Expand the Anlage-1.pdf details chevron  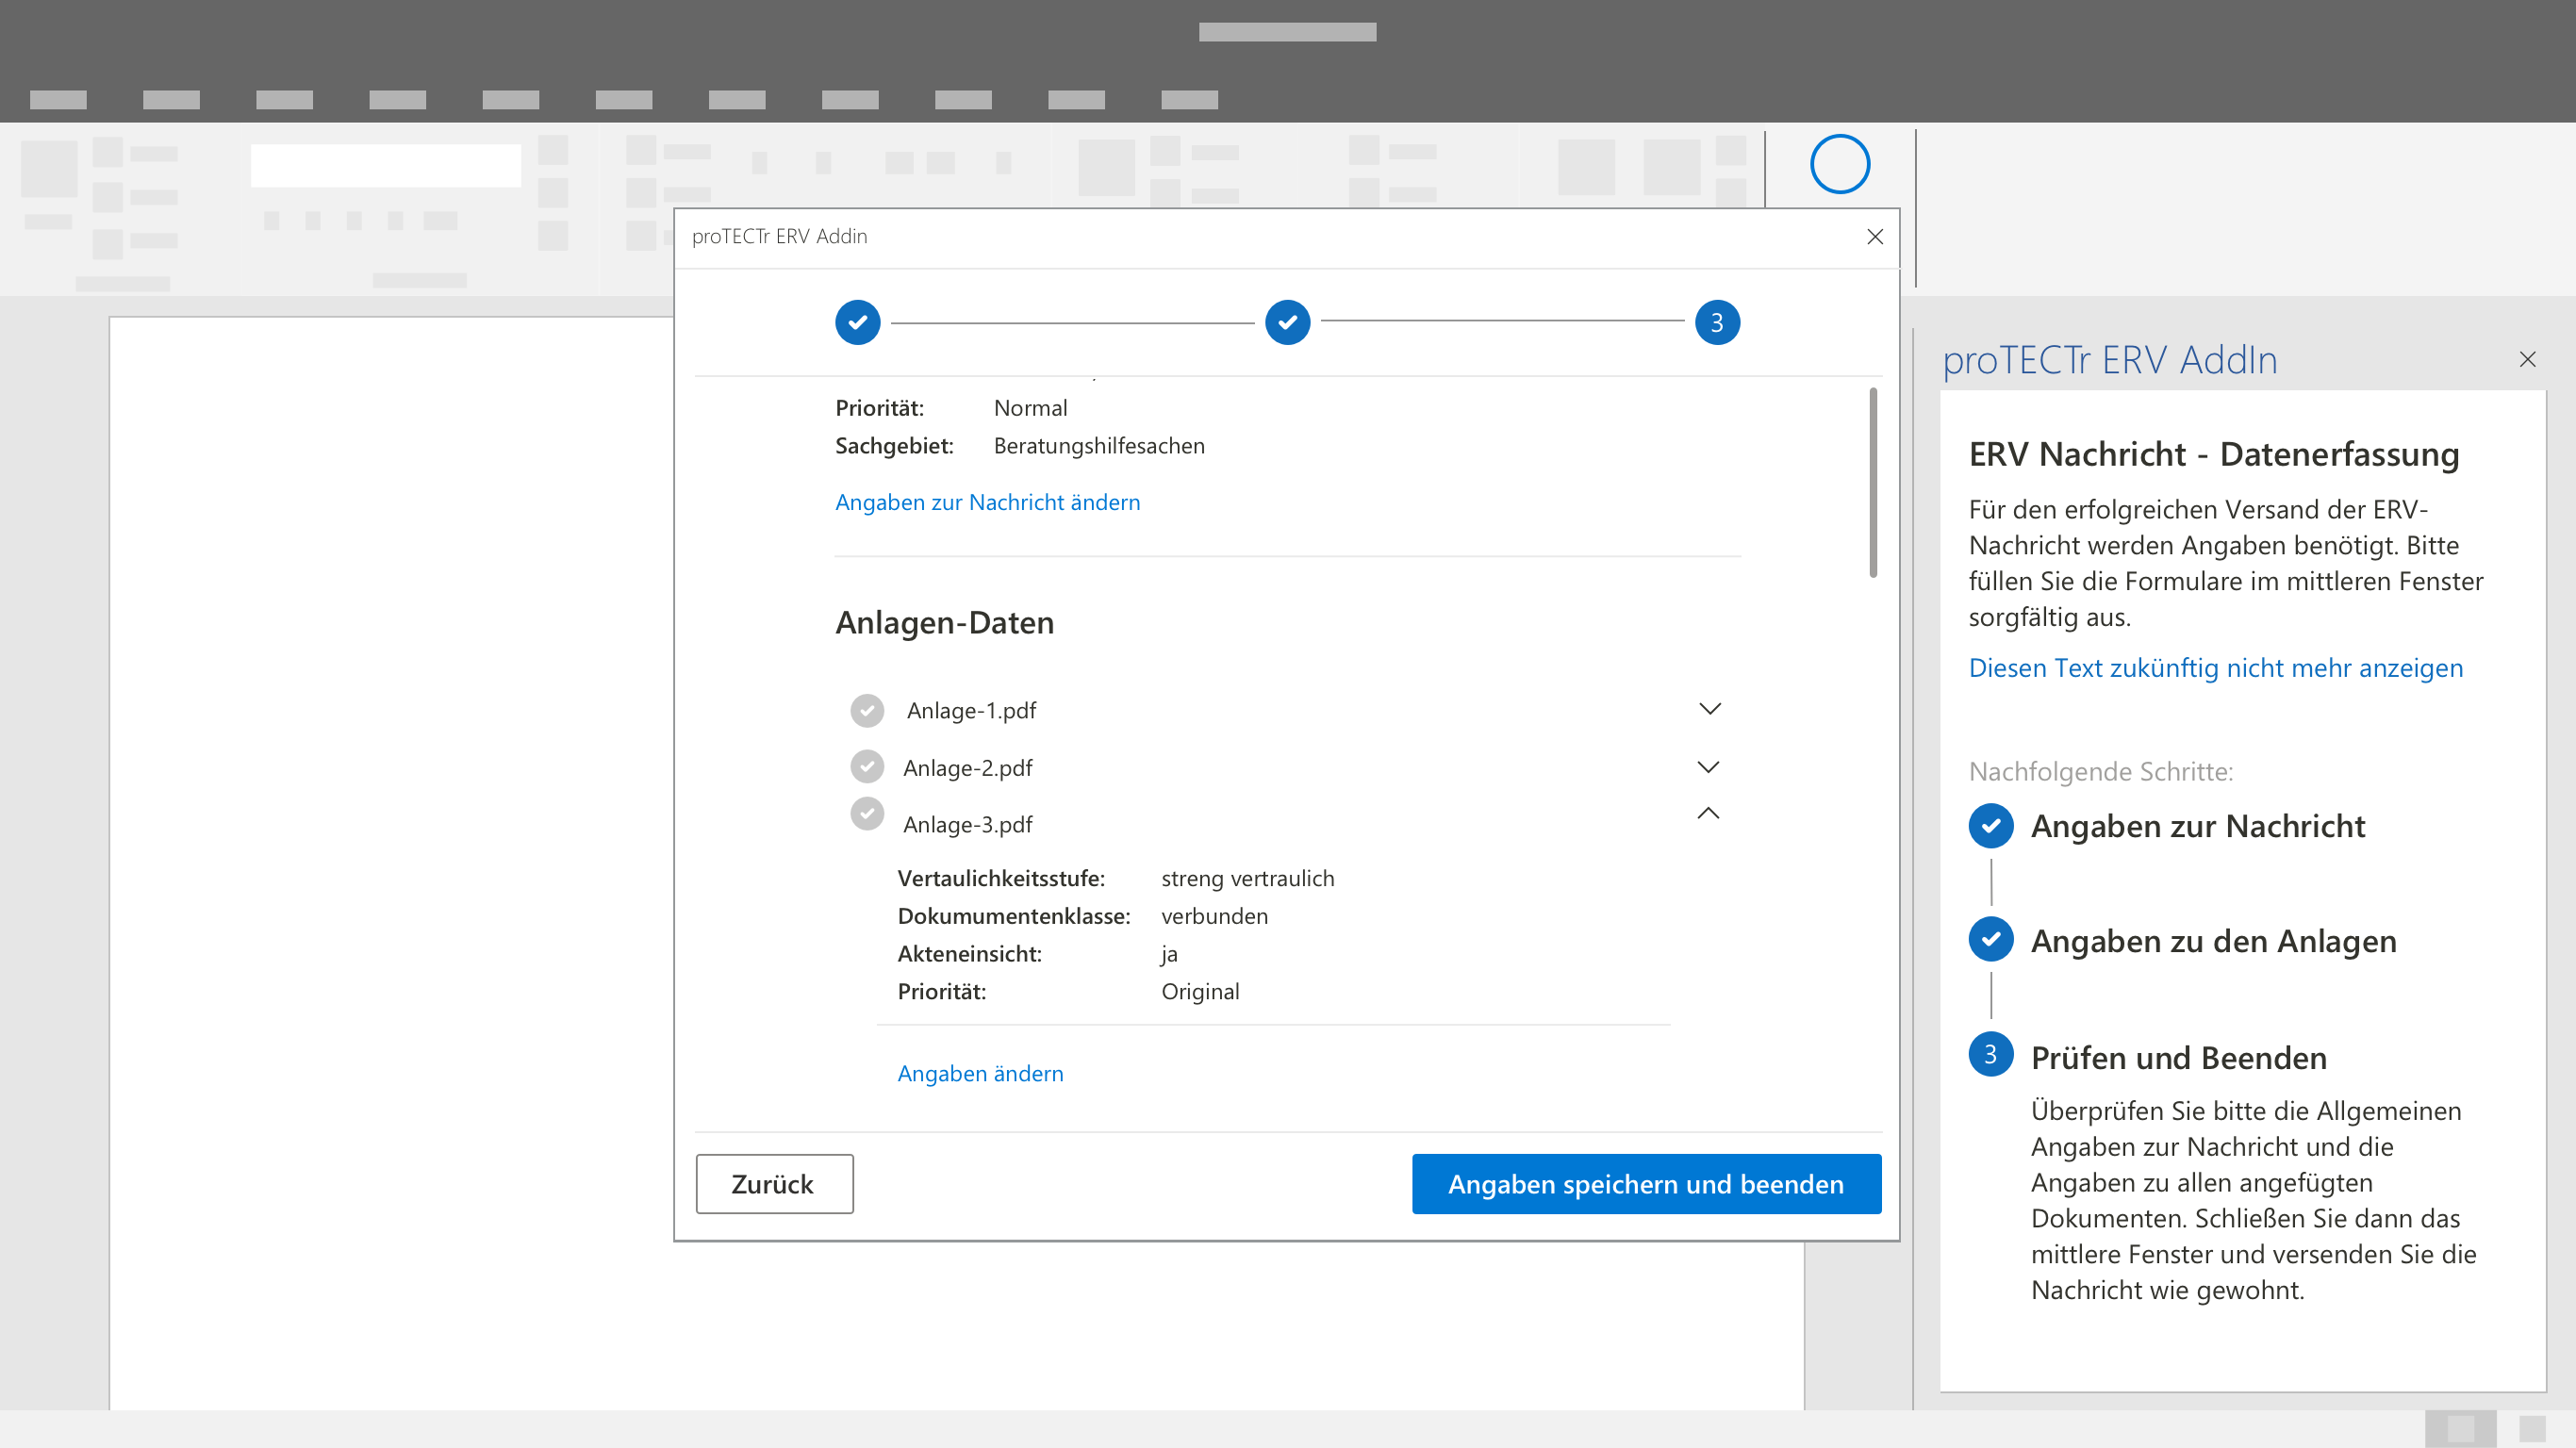point(1709,709)
